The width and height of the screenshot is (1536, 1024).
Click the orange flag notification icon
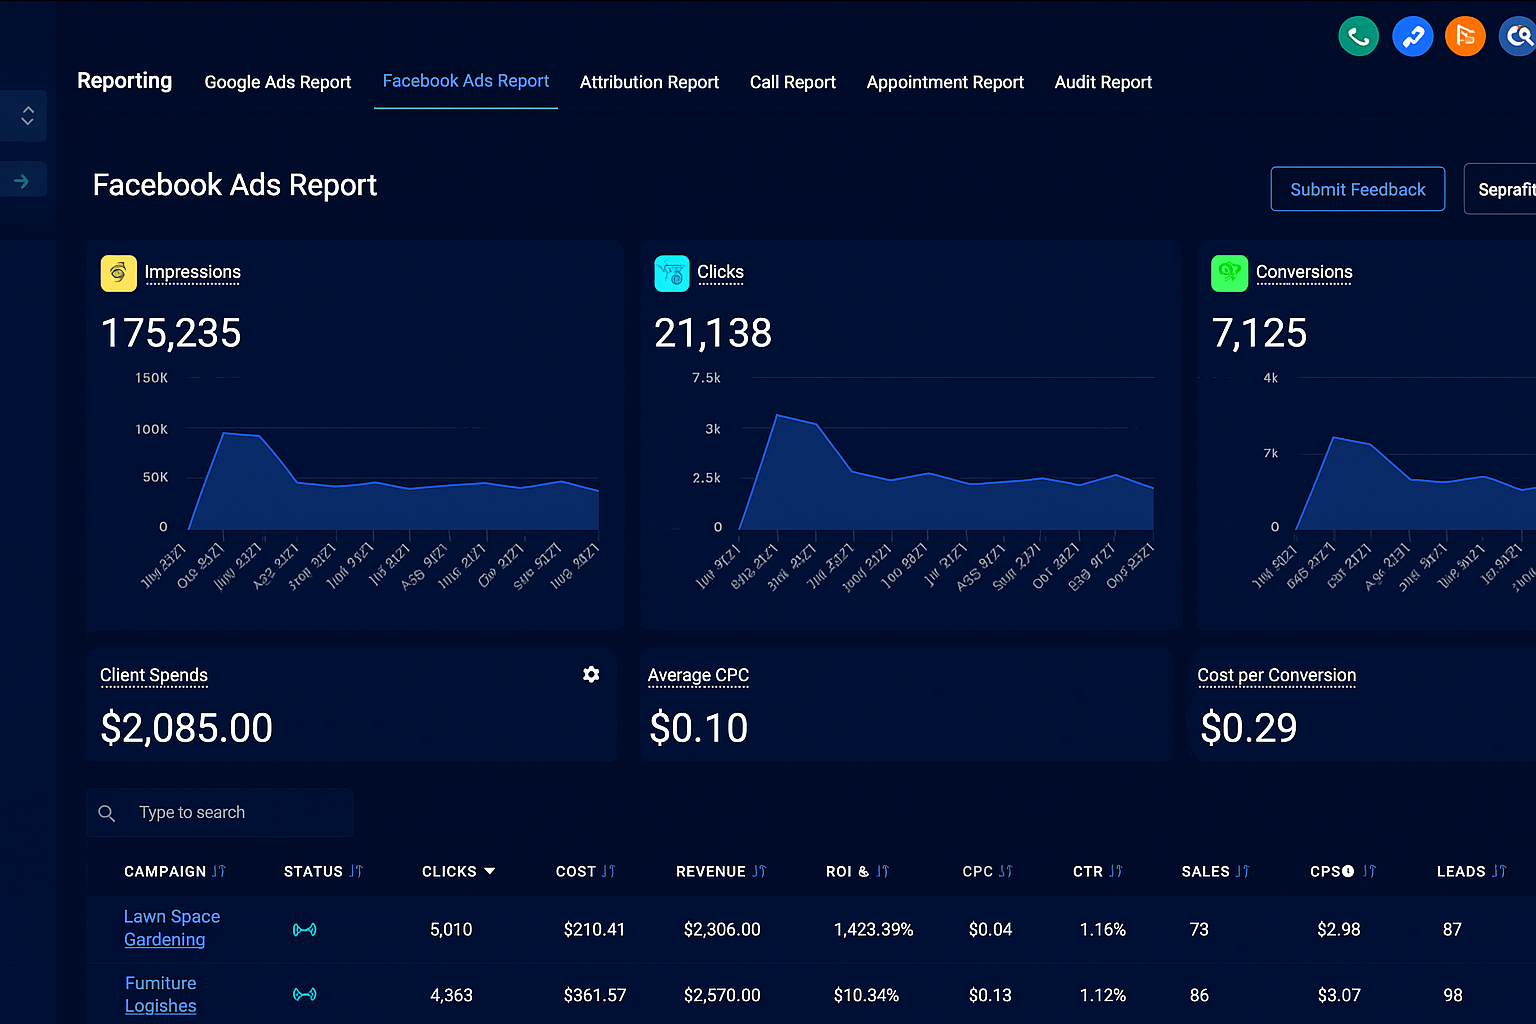(x=1465, y=37)
